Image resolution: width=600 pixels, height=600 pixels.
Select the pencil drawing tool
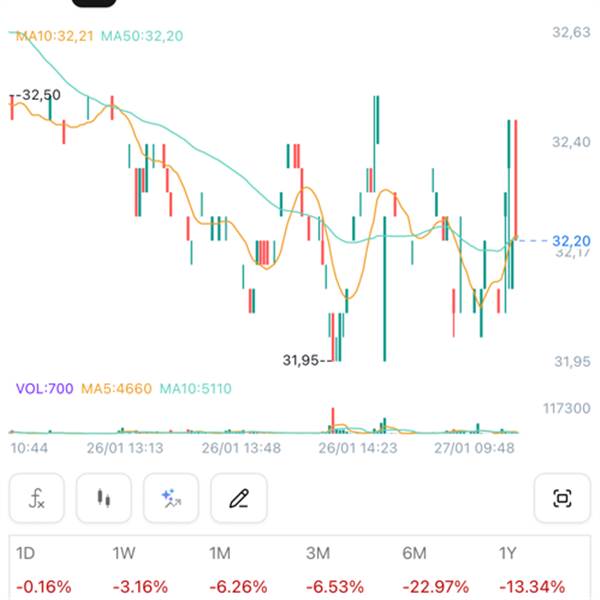coord(238,497)
